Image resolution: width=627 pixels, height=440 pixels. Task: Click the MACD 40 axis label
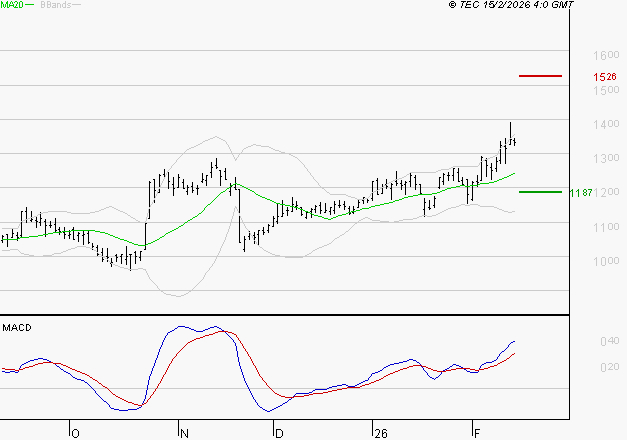coord(607,342)
